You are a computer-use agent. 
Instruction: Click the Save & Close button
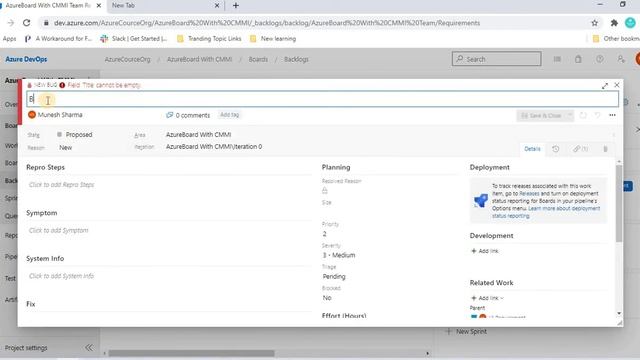tap(541, 116)
